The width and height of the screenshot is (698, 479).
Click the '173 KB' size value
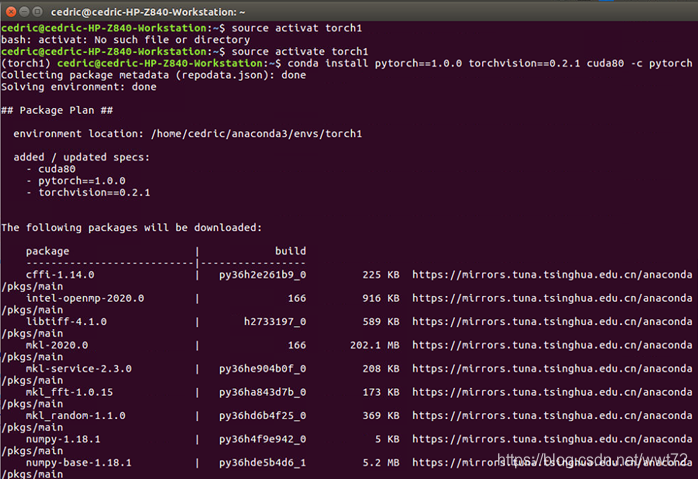(x=381, y=392)
